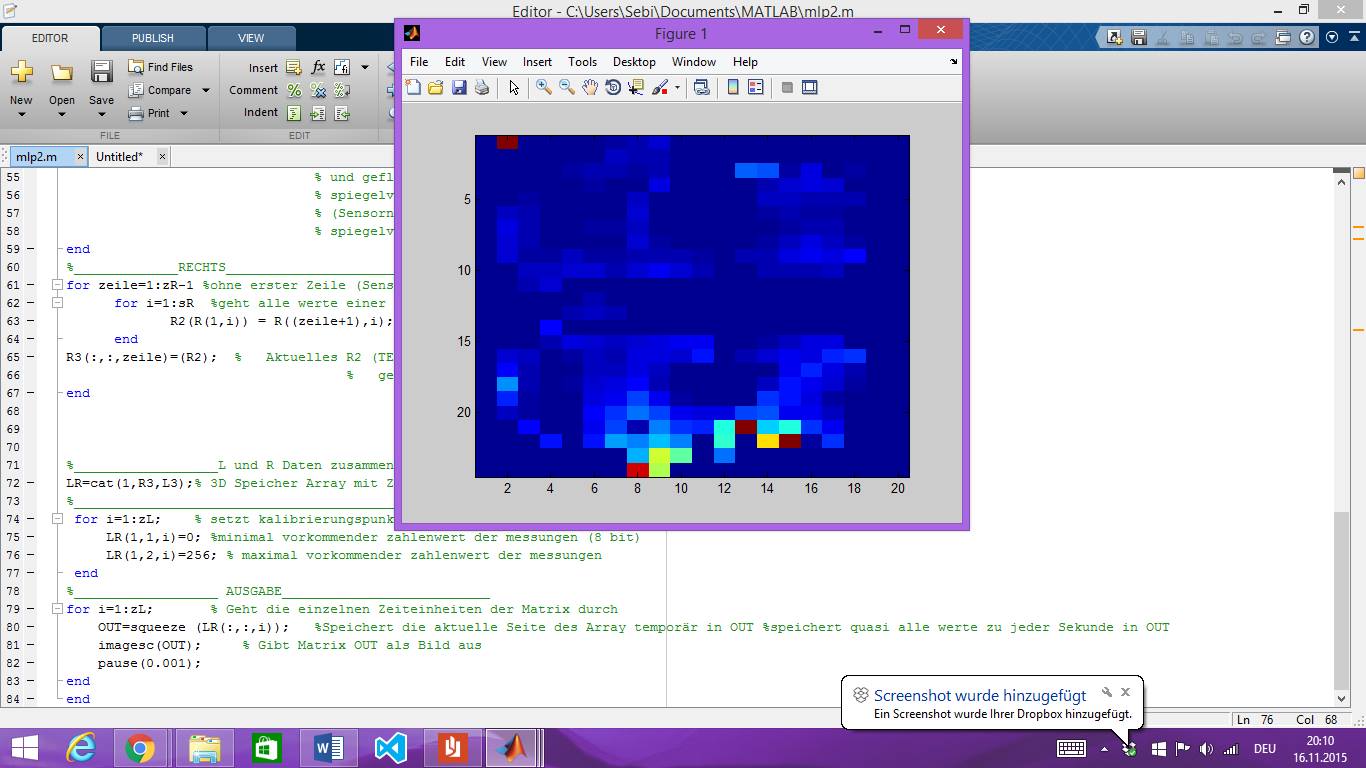Screen dimensions: 1366x768
Task: Click the fx insert function icon
Action: coord(318,67)
